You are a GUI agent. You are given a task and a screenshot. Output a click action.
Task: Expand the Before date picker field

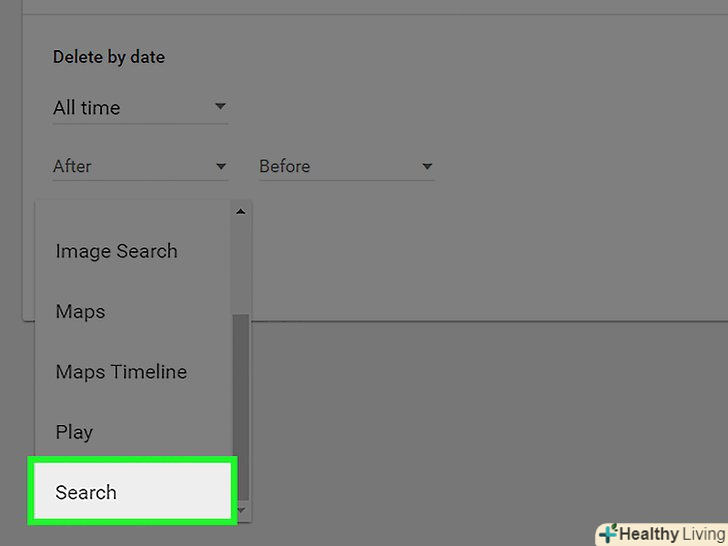[345, 166]
